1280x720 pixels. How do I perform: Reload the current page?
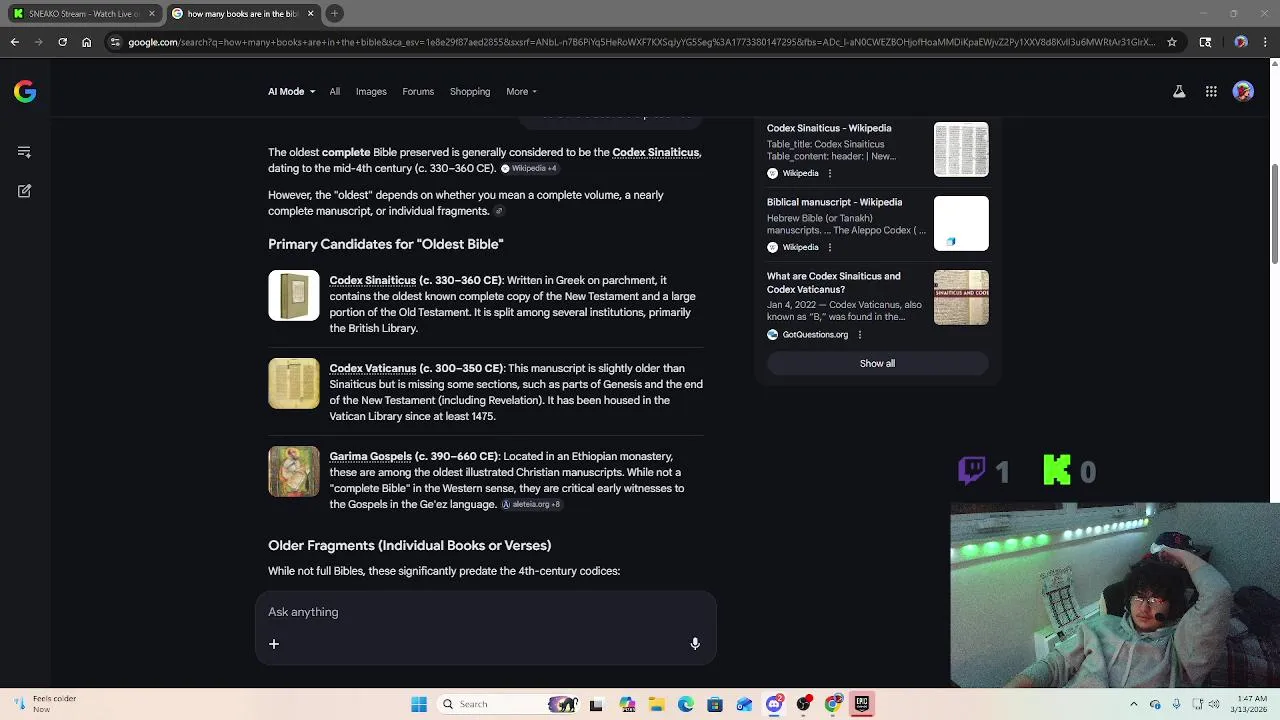pyautogui.click(x=62, y=42)
